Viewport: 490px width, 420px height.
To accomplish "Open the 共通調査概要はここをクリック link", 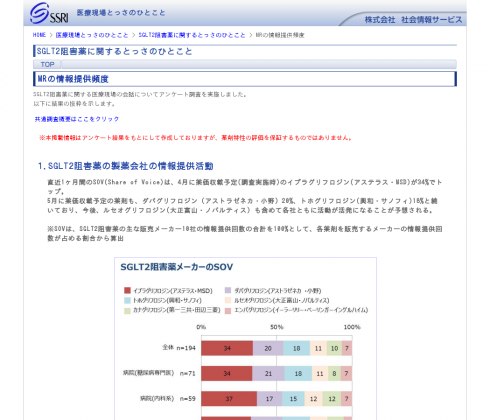I will click(x=77, y=119).
